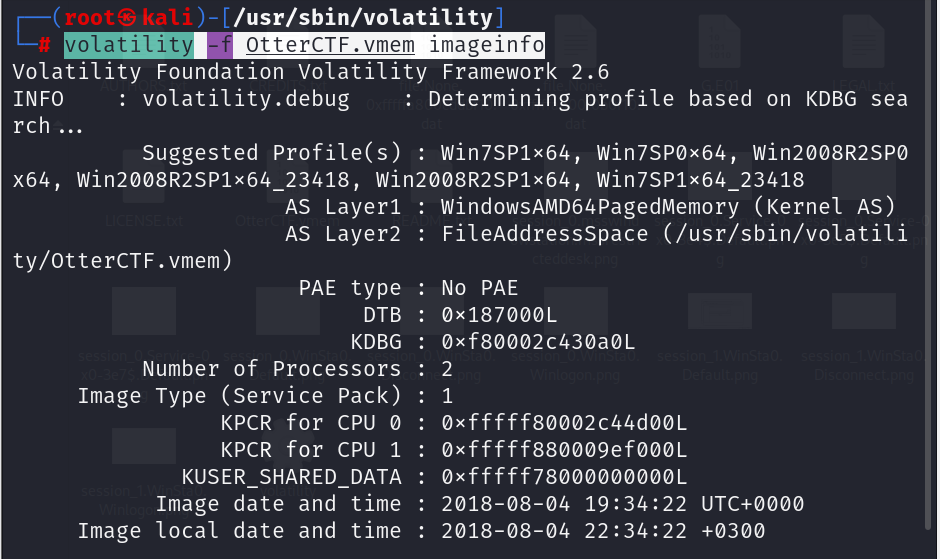
Task: Click the KUSER_SHARED_DATA address value
Action: (x=565, y=477)
